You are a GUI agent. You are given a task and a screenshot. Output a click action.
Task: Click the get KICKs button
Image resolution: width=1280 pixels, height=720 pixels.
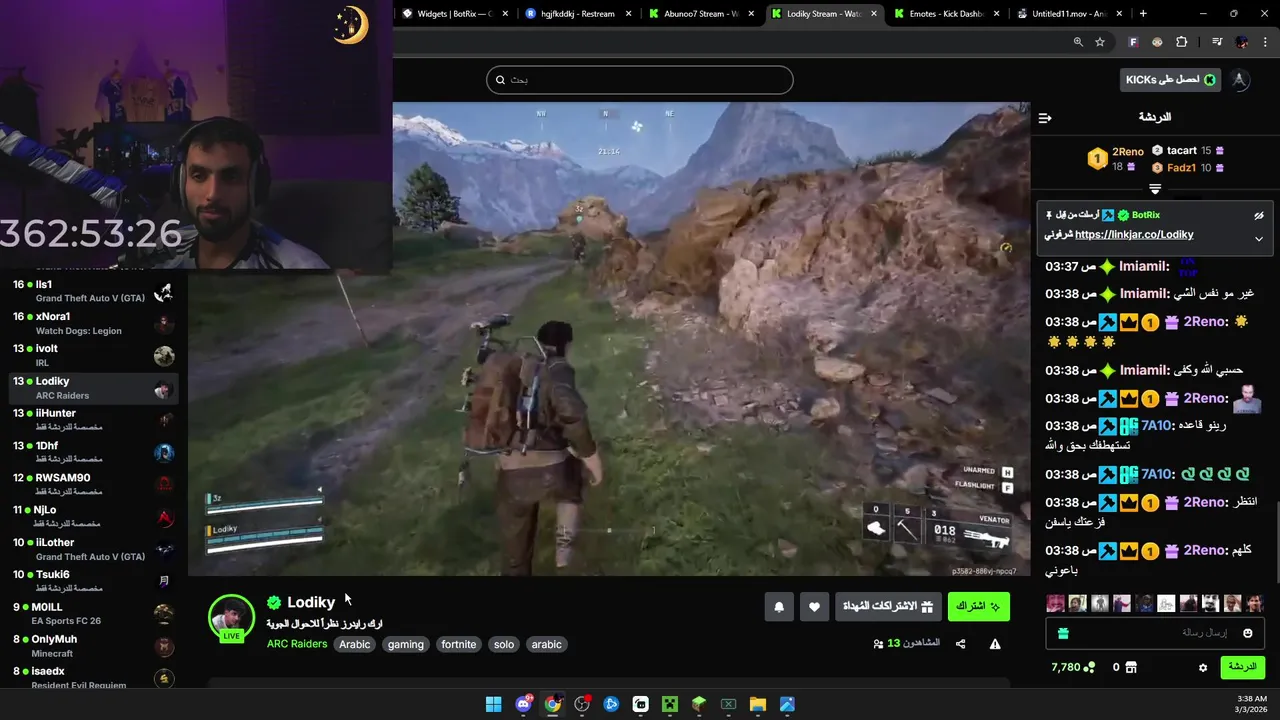coord(1171,80)
